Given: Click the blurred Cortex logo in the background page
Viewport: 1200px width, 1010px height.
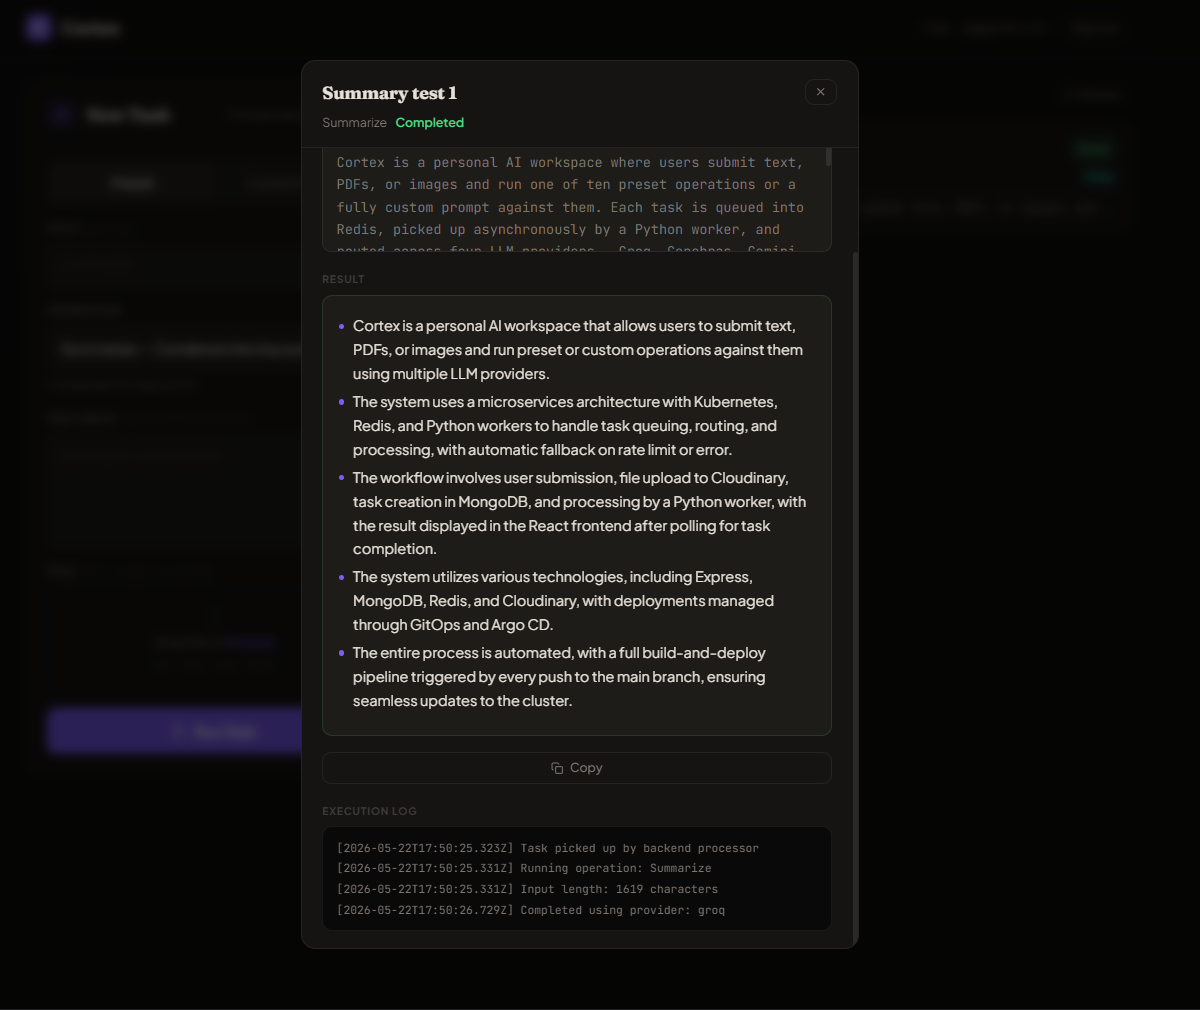Looking at the screenshot, I should (39, 27).
